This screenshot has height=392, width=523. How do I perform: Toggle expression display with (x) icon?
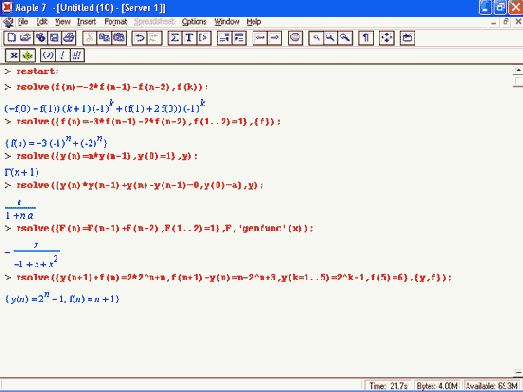click(48, 55)
